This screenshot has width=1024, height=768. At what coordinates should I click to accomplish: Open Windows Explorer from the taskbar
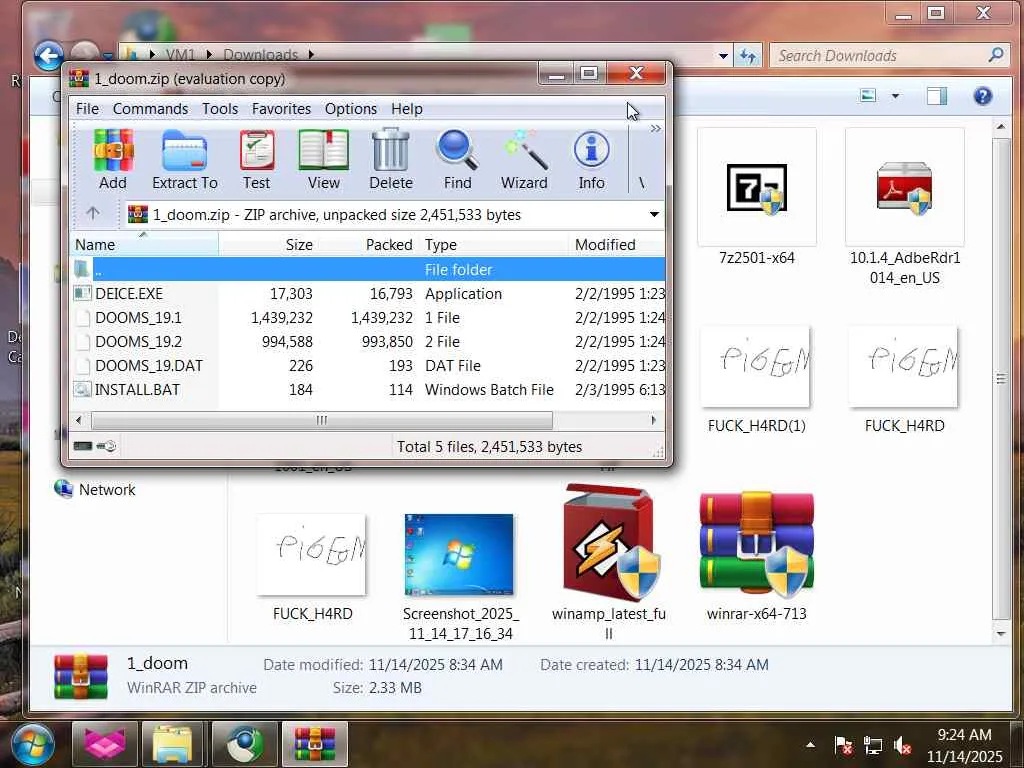tap(173, 744)
